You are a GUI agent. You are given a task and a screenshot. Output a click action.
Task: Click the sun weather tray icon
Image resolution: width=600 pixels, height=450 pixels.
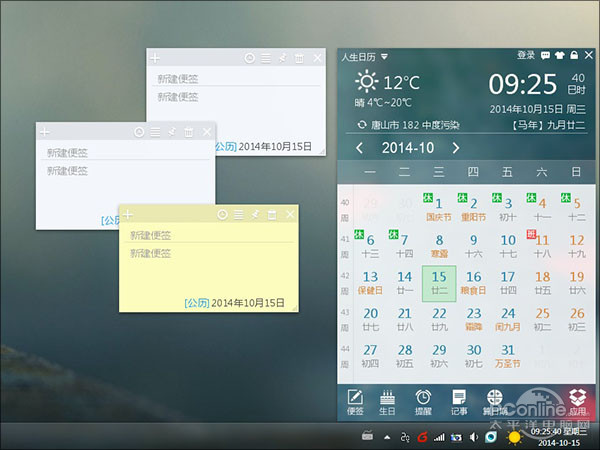click(x=514, y=437)
